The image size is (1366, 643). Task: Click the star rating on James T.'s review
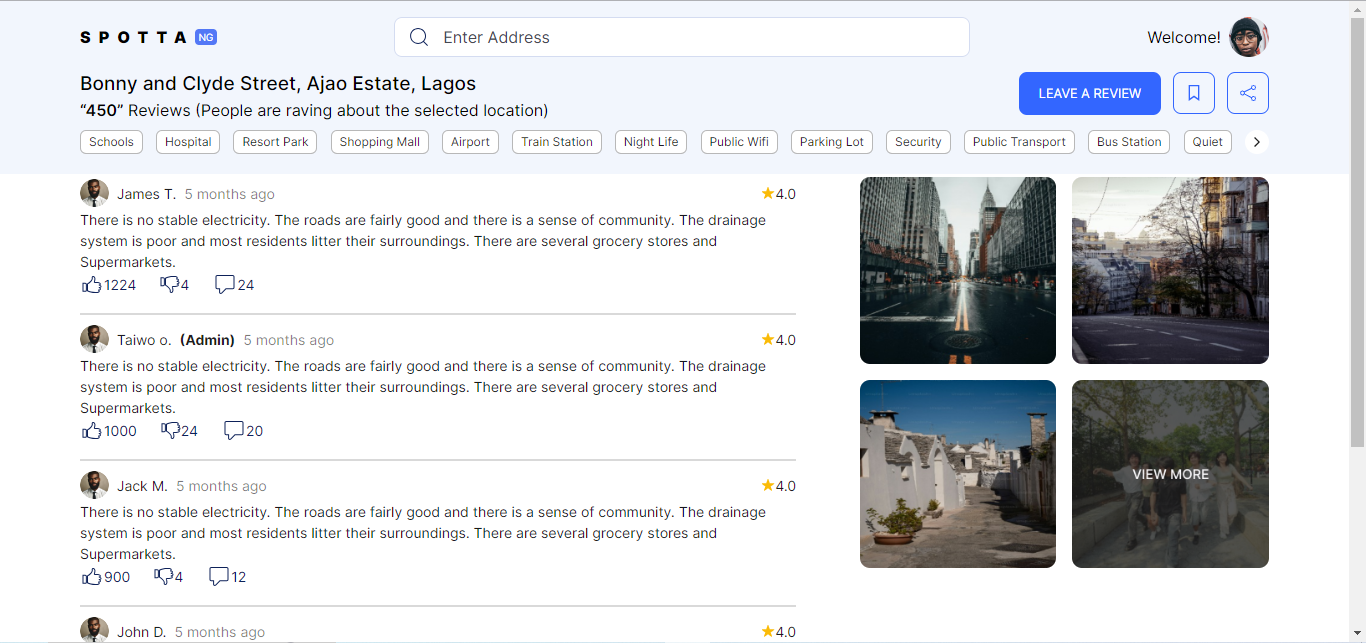(778, 194)
